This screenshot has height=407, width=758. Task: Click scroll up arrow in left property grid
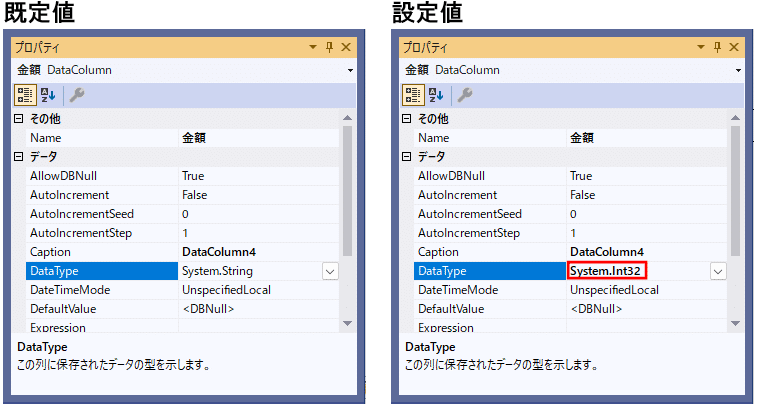(x=347, y=118)
